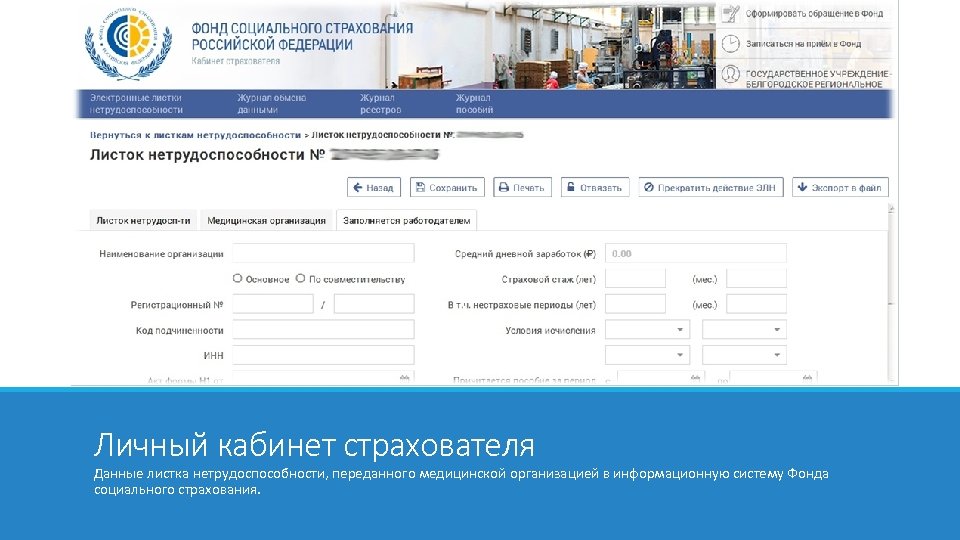Open first 'Условия исчисления' dropdown
960x540 pixels.
[x=647, y=329]
